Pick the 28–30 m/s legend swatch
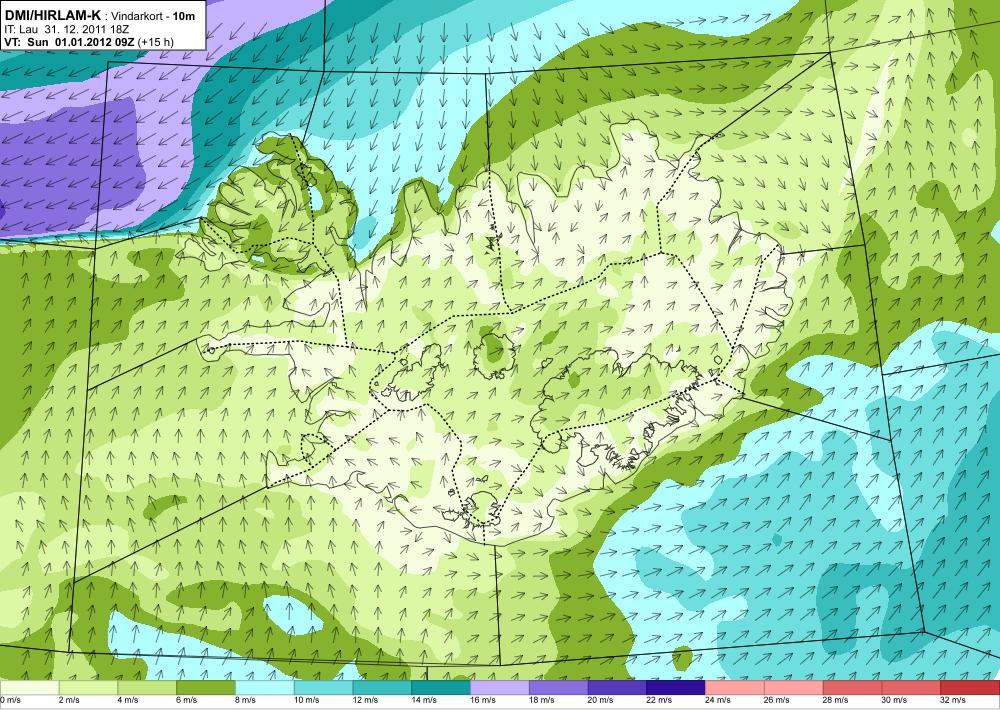This screenshot has width=1000, height=710. coord(851,688)
